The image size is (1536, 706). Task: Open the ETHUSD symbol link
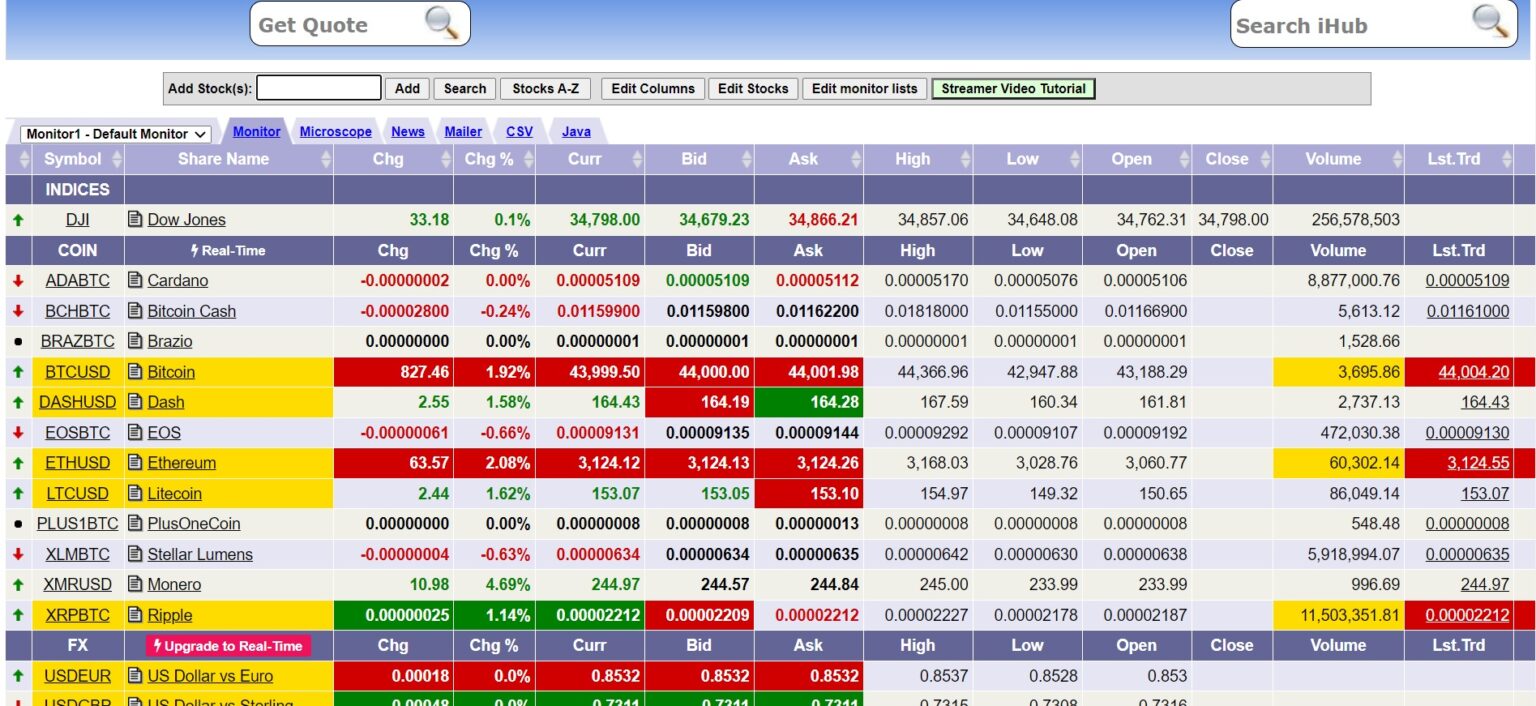(x=78, y=463)
